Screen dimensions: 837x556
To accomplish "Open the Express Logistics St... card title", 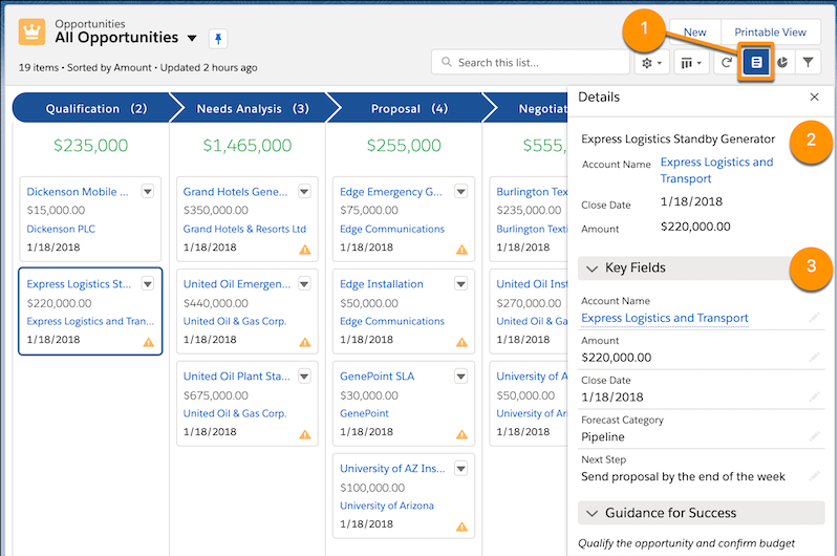I will (x=78, y=284).
